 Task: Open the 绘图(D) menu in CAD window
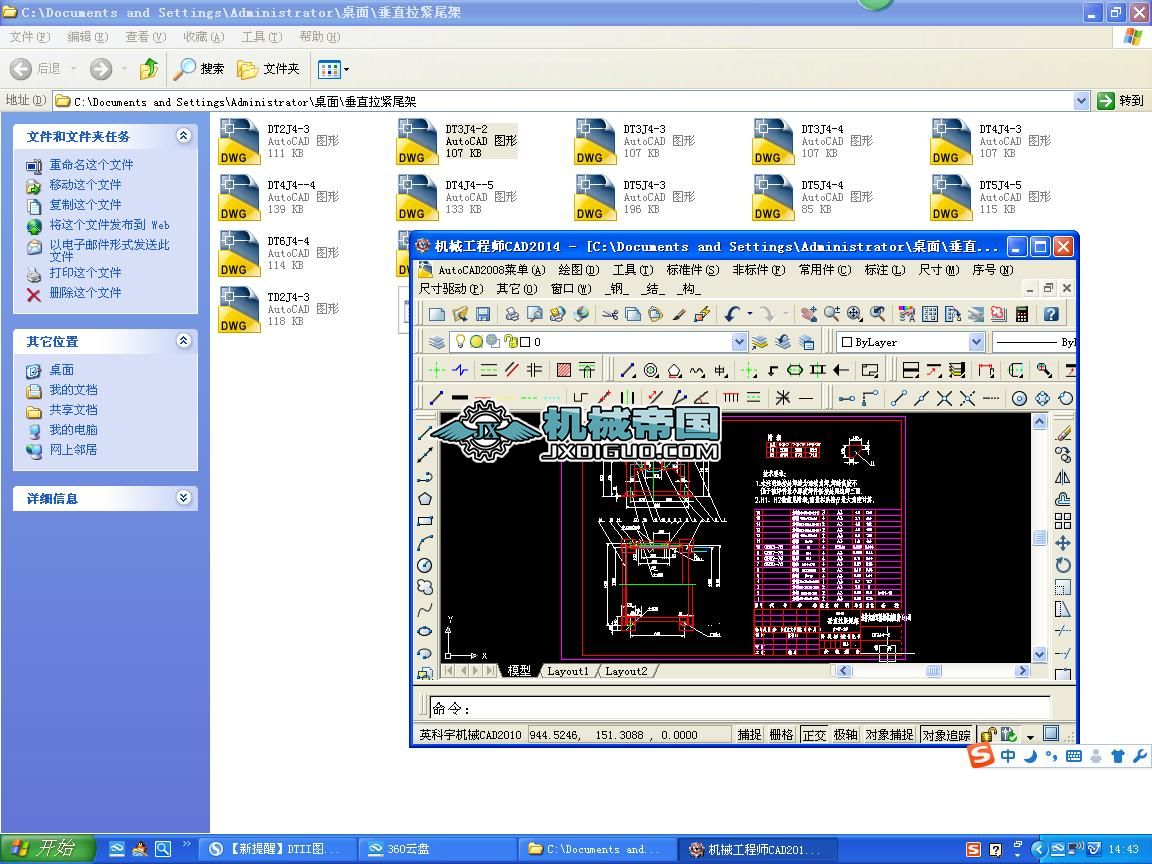tap(579, 270)
